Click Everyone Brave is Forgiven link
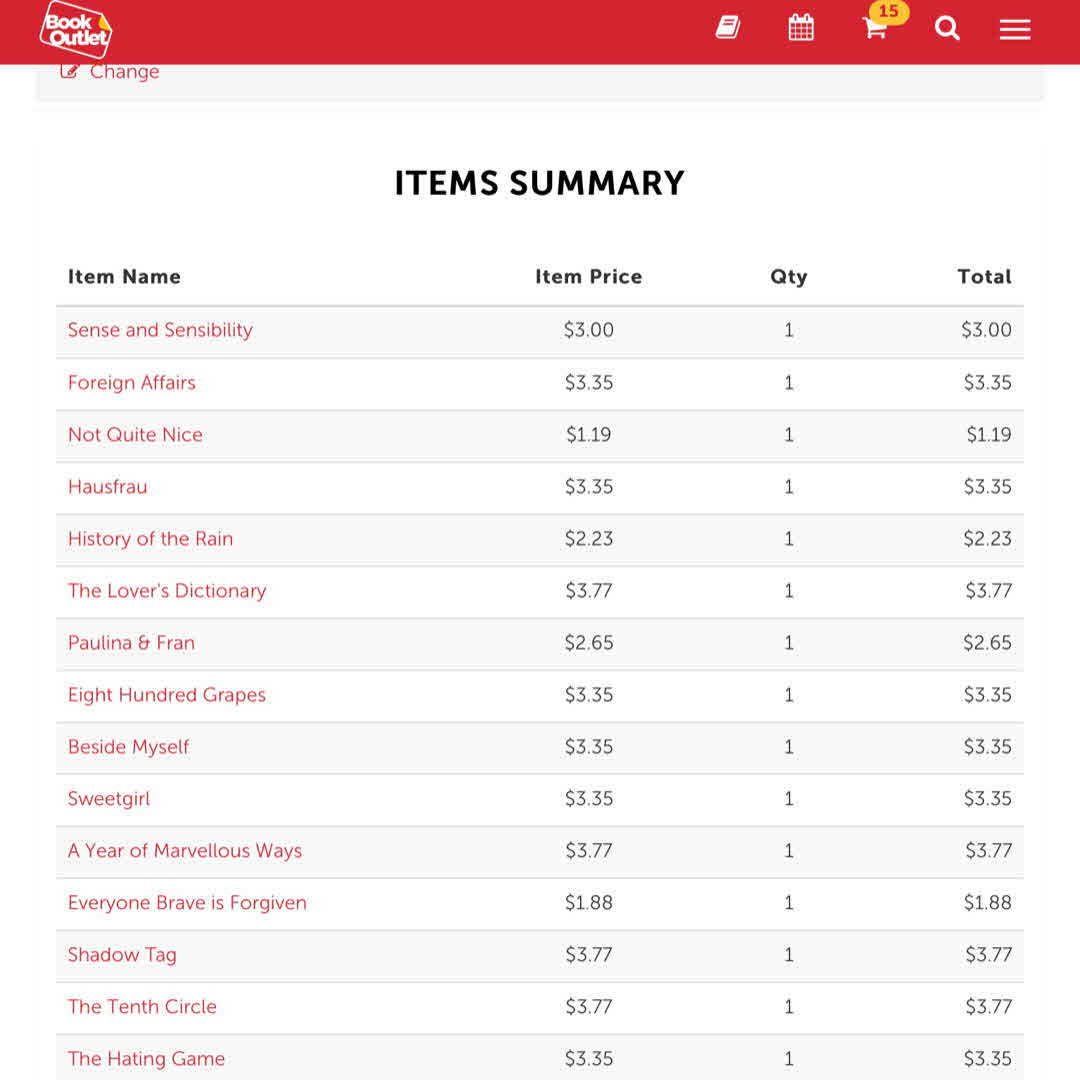 (x=187, y=902)
